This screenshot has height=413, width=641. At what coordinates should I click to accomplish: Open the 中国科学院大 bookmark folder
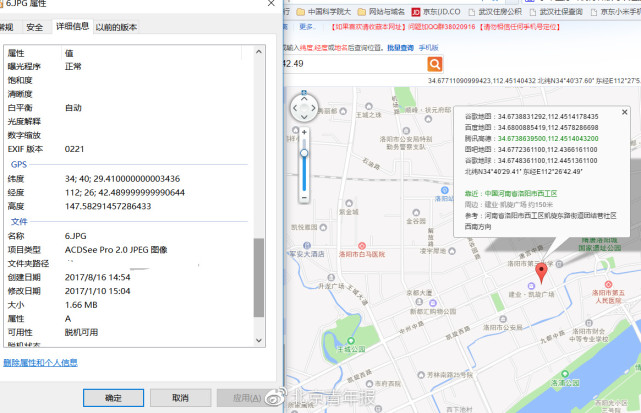(x=324, y=12)
